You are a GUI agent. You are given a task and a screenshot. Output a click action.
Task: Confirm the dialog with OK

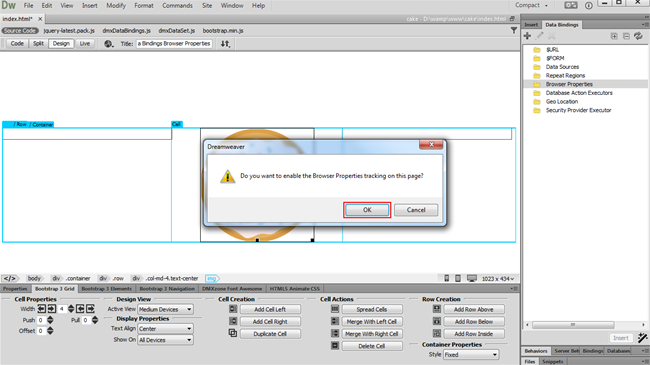367,210
